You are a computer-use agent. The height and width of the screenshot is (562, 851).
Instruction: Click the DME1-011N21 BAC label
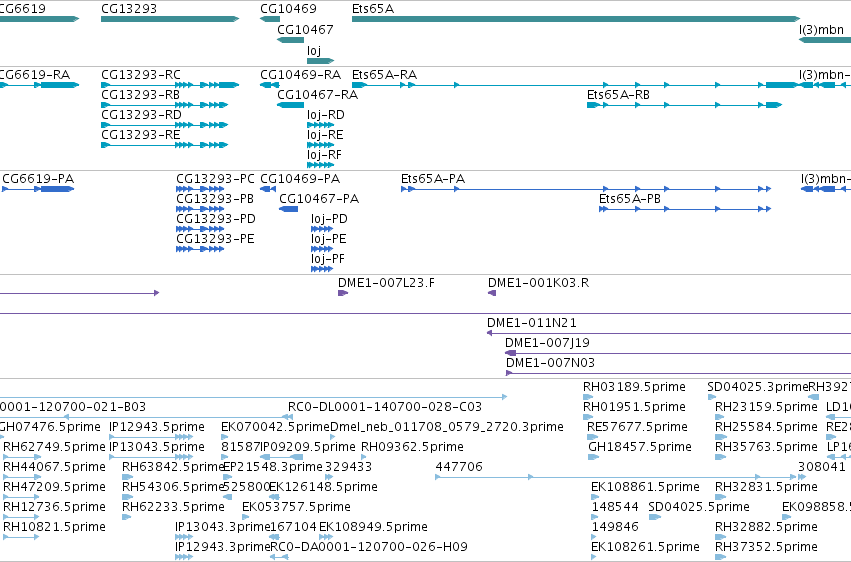(x=532, y=323)
